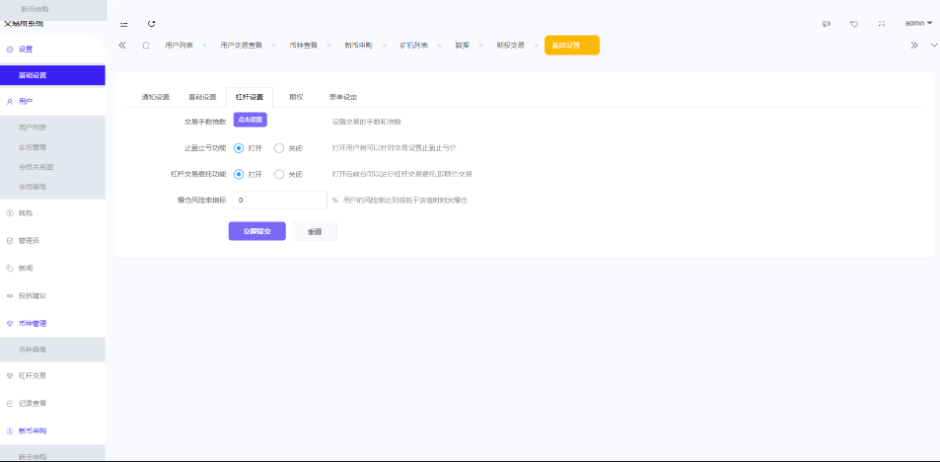Open the 期权交易 page tab
The height and width of the screenshot is (462, 940).
[x=511, y=46]
